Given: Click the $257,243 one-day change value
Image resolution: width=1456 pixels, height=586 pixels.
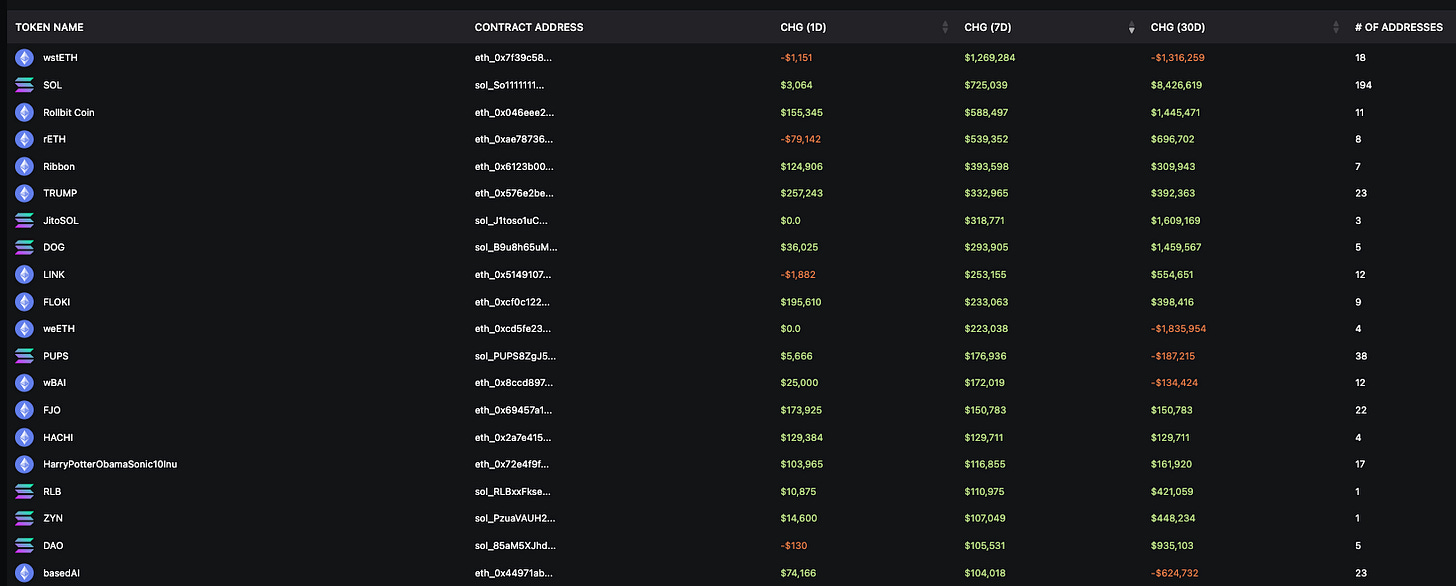Looking at the screenshot, I should pos(801,193).
